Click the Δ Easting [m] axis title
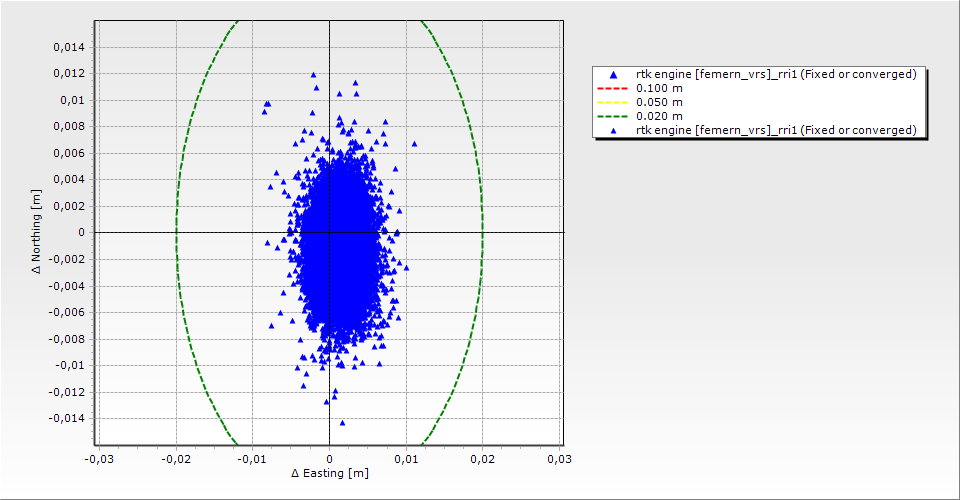 pos(330,473)
